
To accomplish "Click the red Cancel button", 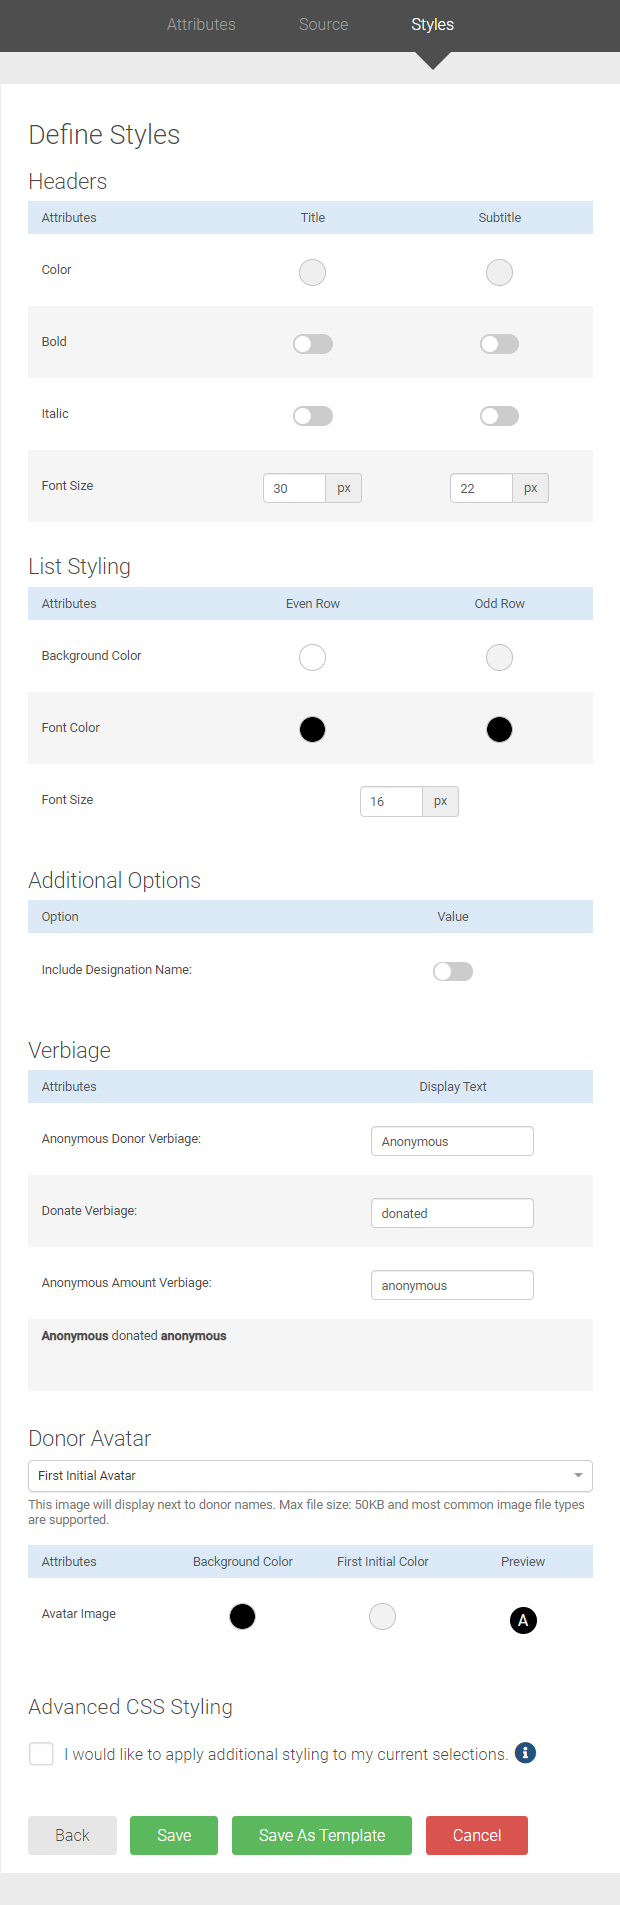I will tap(477, 1835).
